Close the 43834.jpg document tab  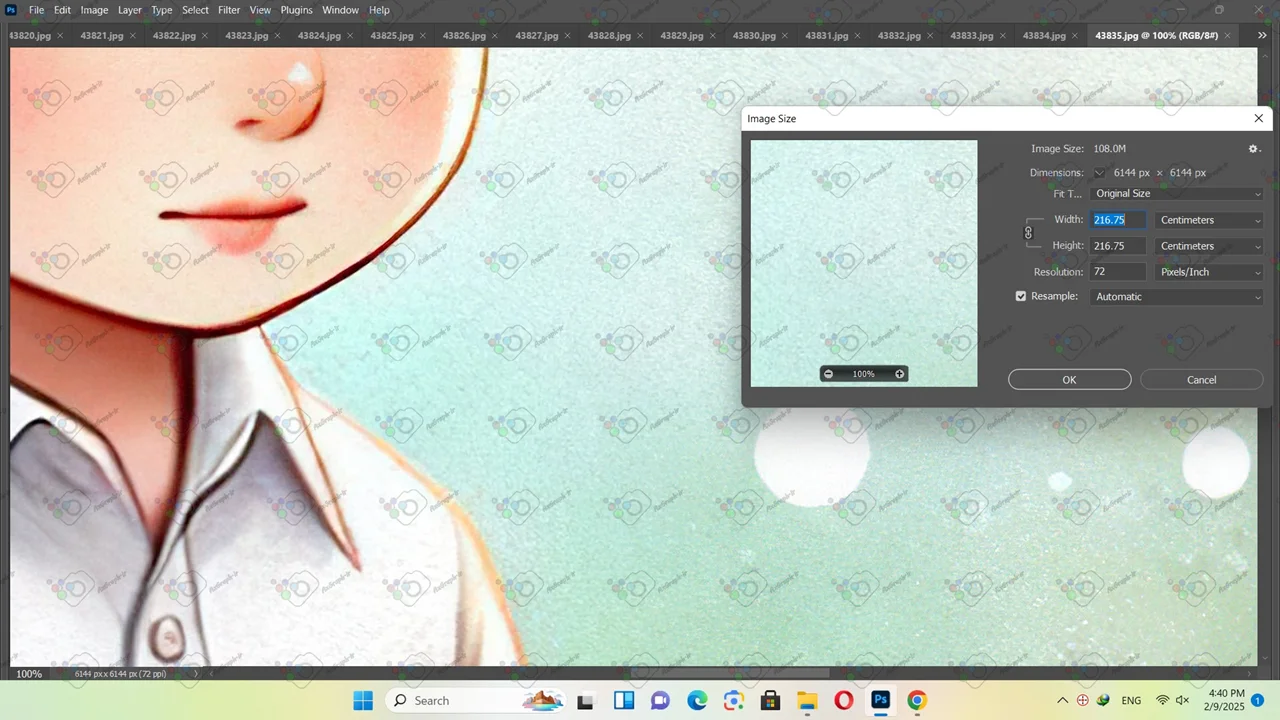point(1076,36)
